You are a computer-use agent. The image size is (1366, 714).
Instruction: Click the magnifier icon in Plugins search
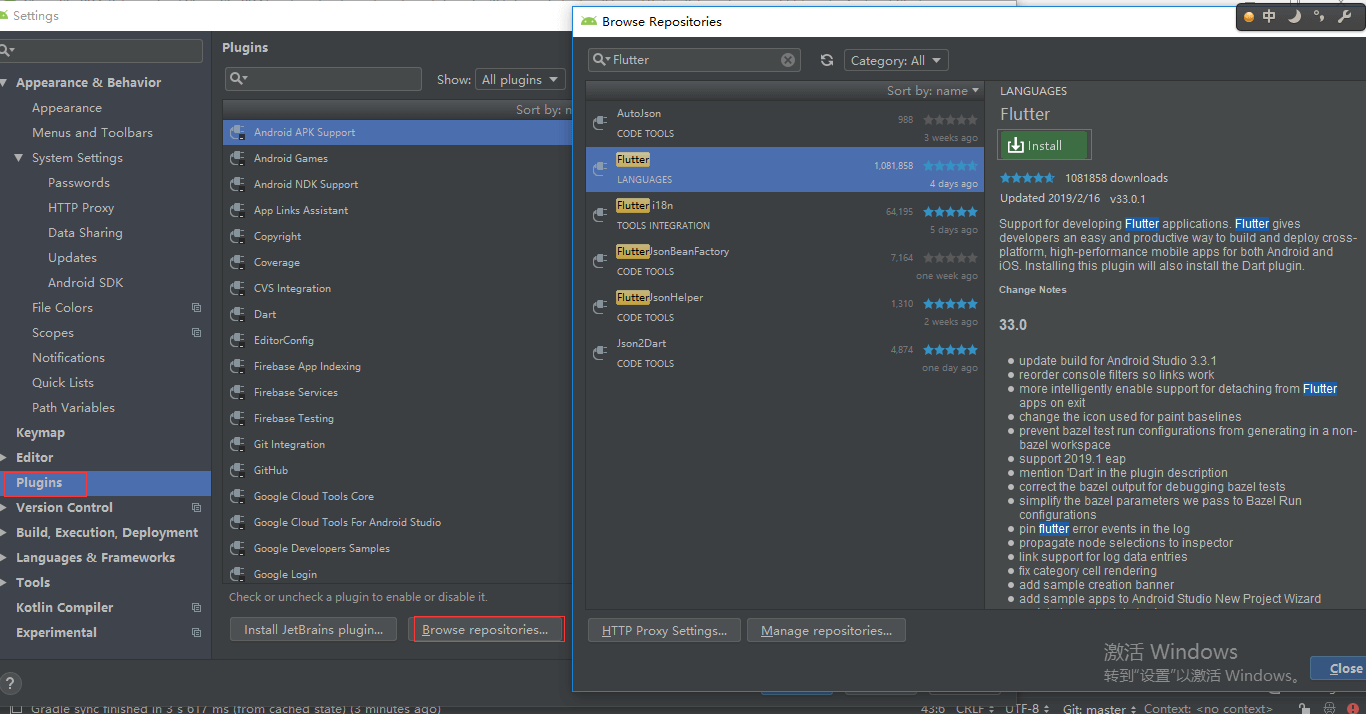pos(238,79)
